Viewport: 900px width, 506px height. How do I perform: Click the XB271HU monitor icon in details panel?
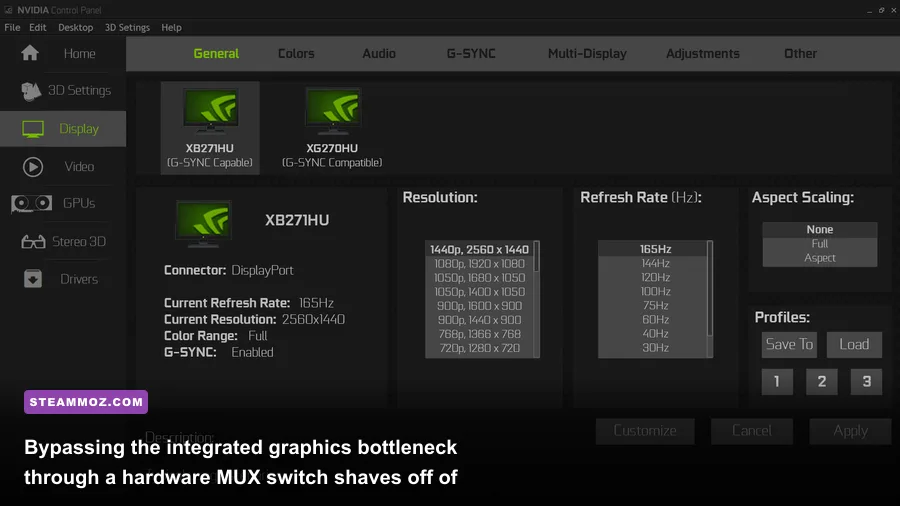(203, 223)
